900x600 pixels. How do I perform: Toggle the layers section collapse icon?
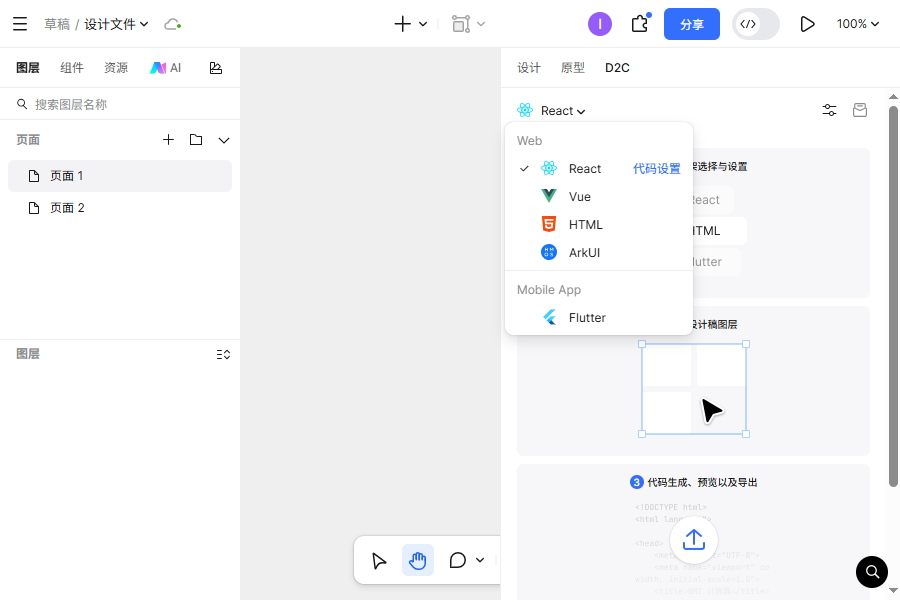point(223,354)
